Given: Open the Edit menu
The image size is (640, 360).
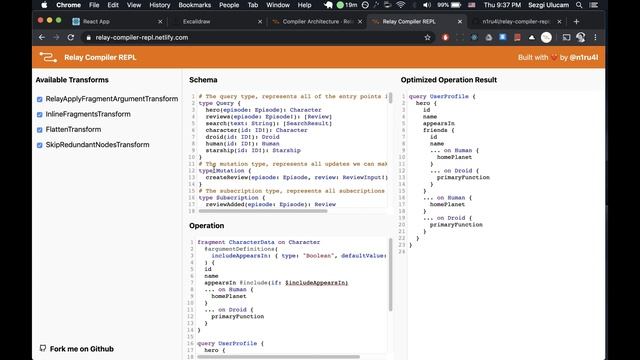Looking at the screenshot, I should coord(113,5).
